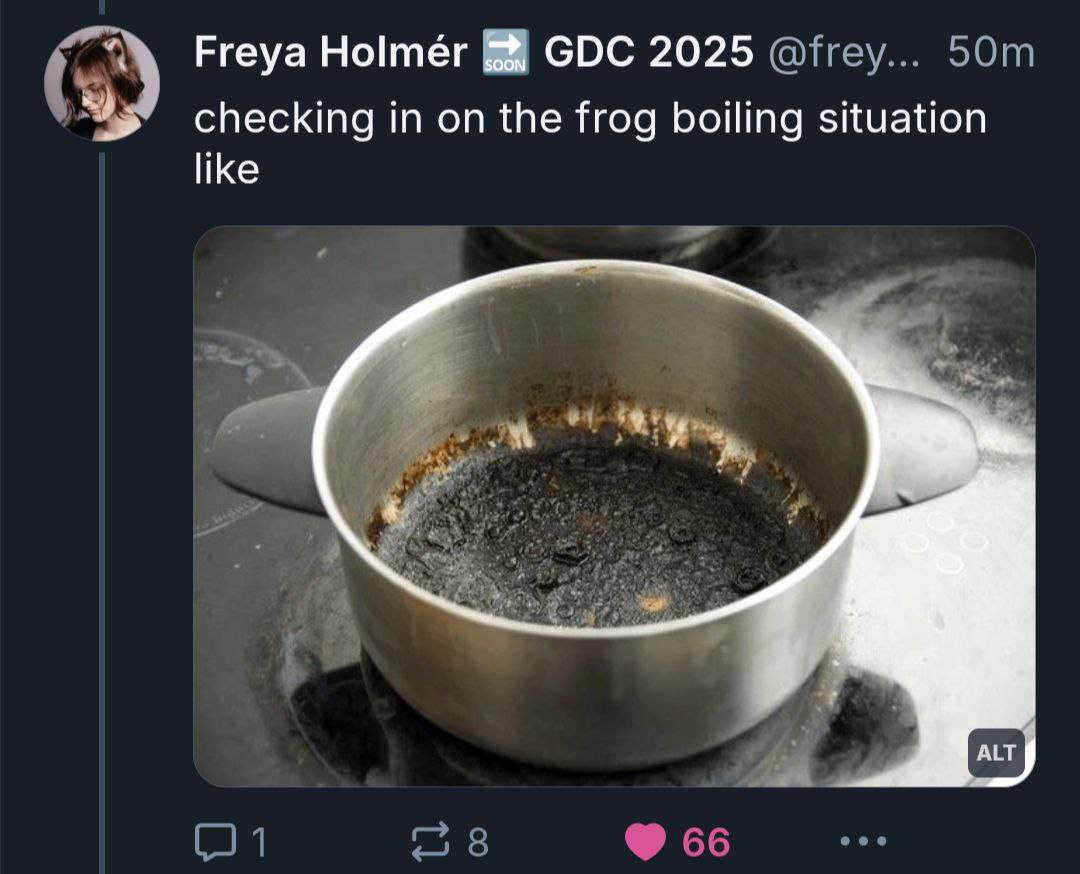Click the display name Freya Holmér

pyautogui.click(x=331, y=52)
